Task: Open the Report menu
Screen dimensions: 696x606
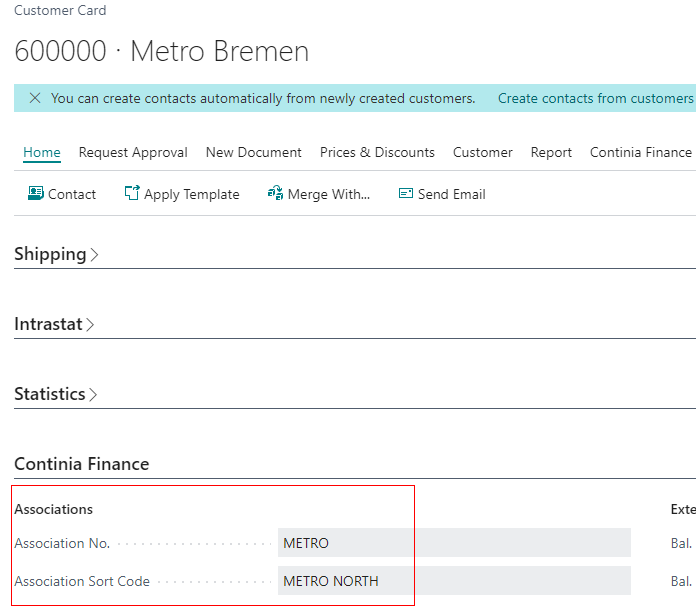Action: pos(551,152)
